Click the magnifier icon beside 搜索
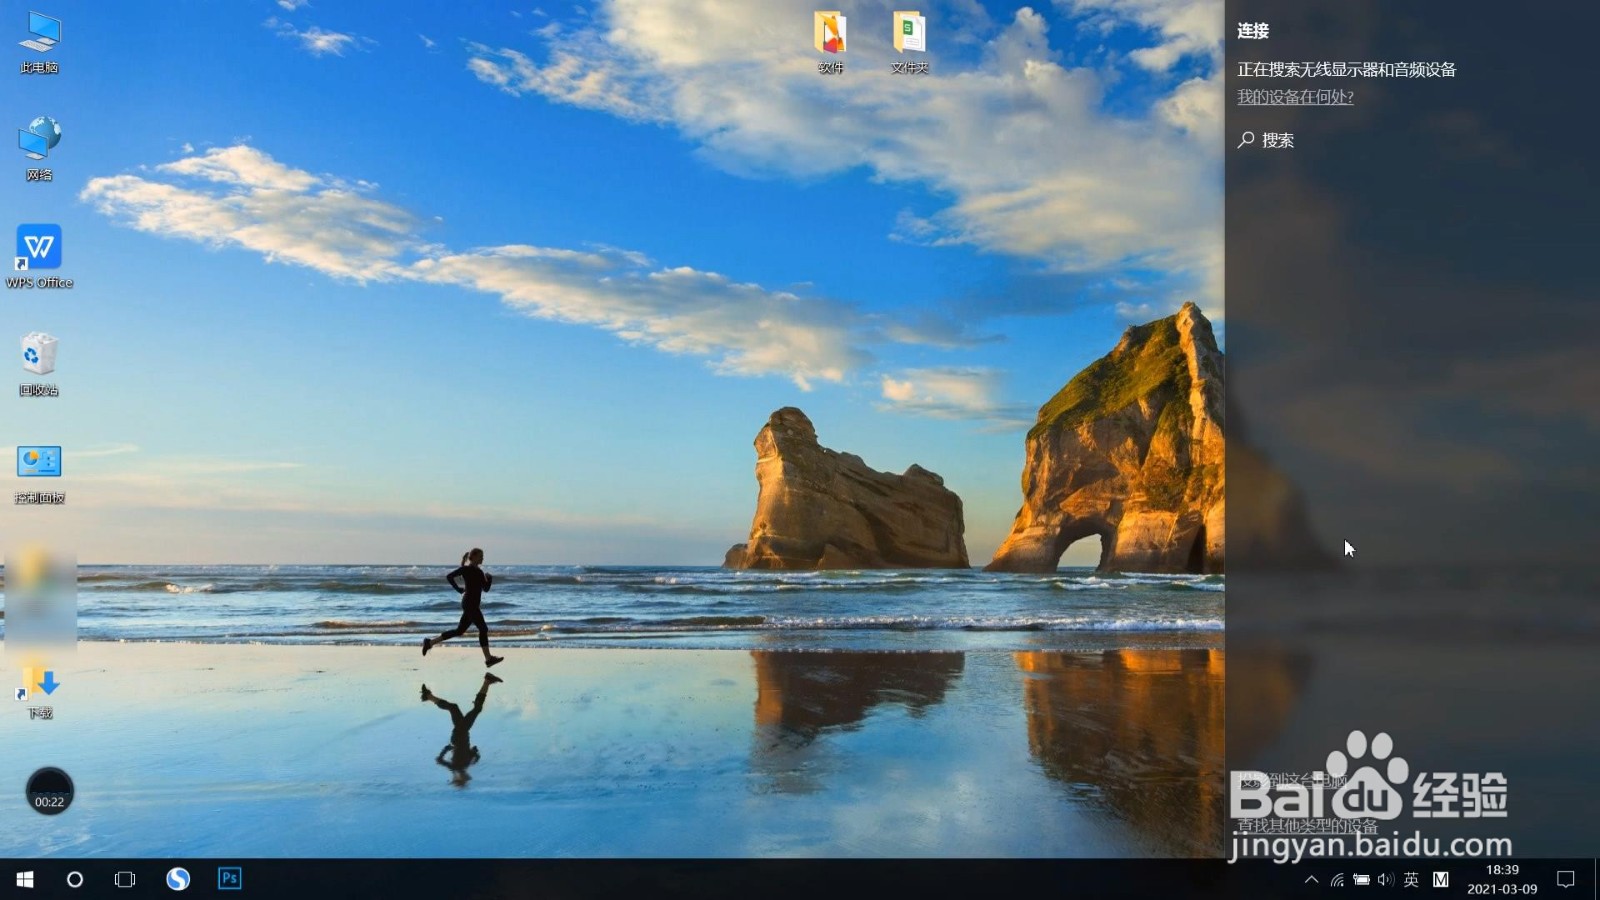 [x=1246, y=140]
